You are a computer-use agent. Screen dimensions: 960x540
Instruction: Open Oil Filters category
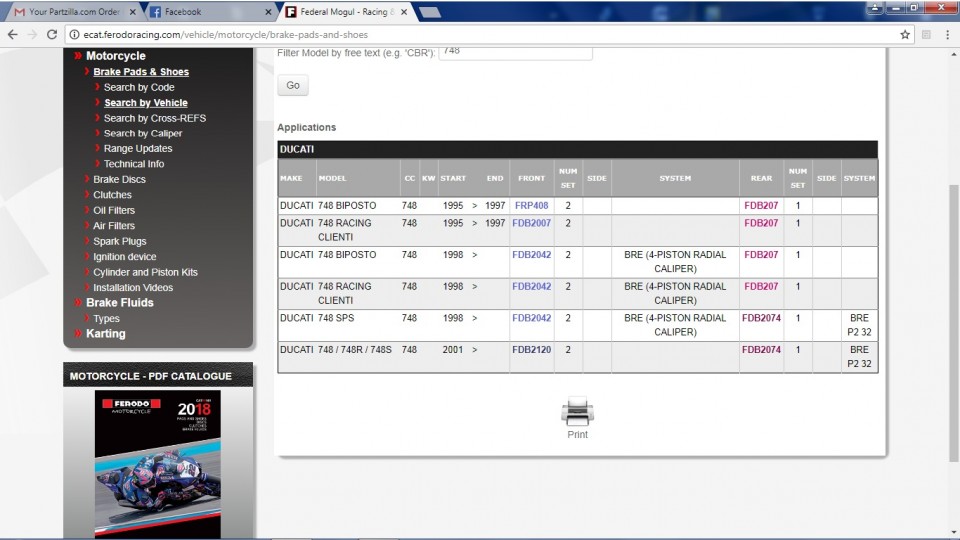click(114, 210)
